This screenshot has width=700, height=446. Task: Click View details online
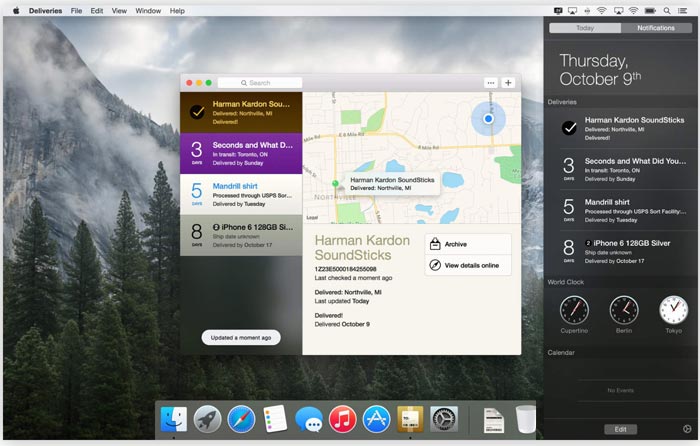point(468,265)
